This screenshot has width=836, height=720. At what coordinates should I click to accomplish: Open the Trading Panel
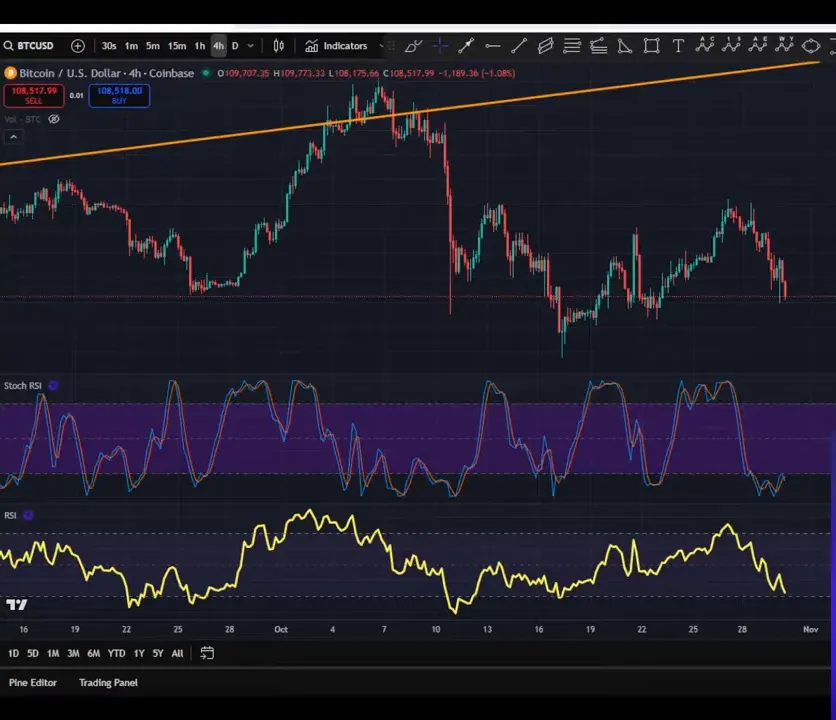coord(107,682)
